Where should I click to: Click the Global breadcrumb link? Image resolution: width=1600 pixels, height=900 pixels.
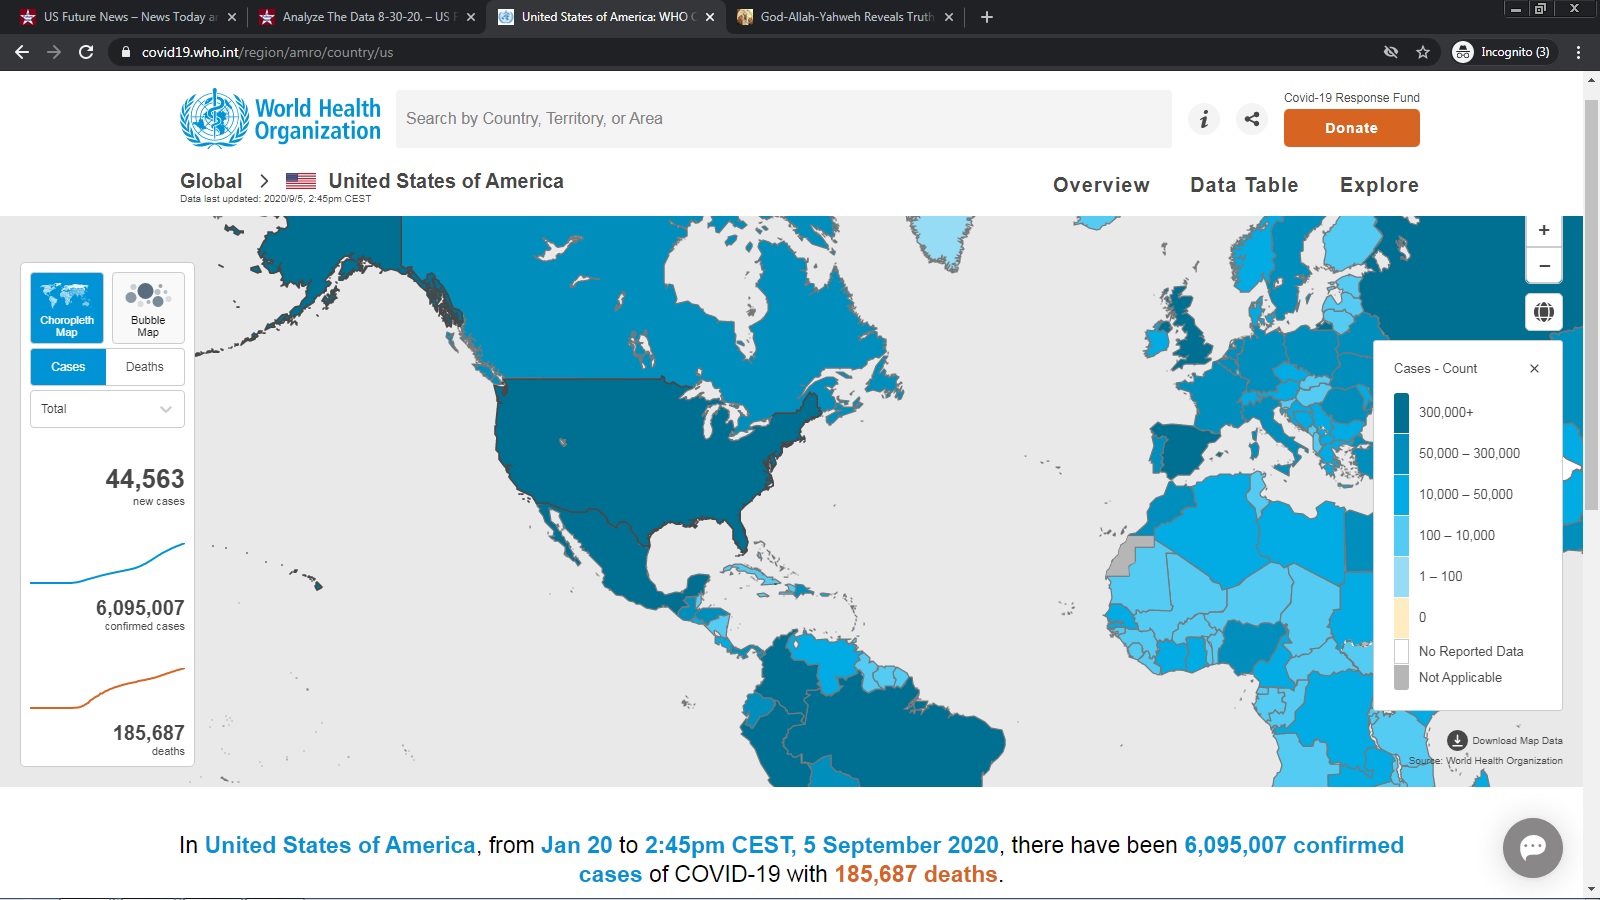click(x=211, y=181)
